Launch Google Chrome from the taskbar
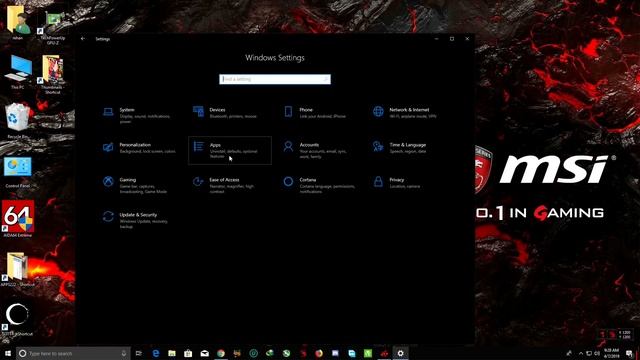This screenshot has width=640, height=360. (x=221, y=353)
